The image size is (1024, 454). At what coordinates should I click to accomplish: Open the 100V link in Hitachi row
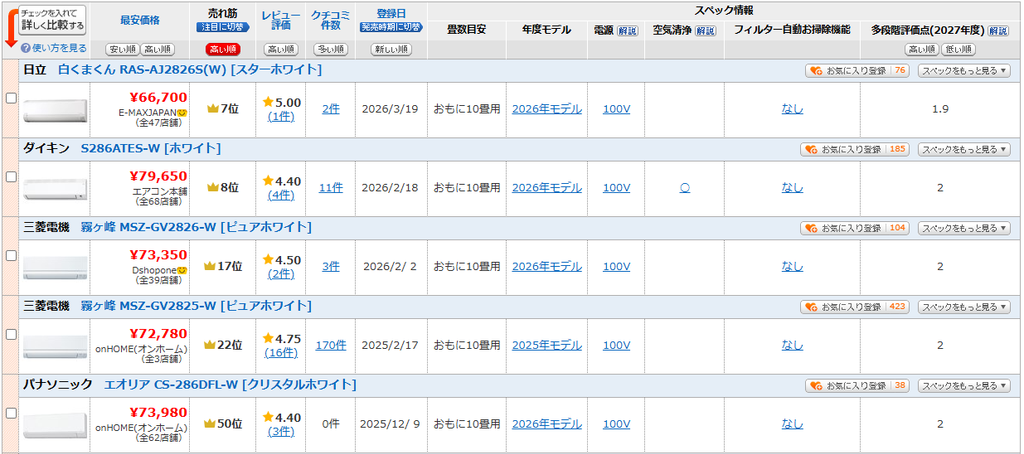[x=616, y=109]
